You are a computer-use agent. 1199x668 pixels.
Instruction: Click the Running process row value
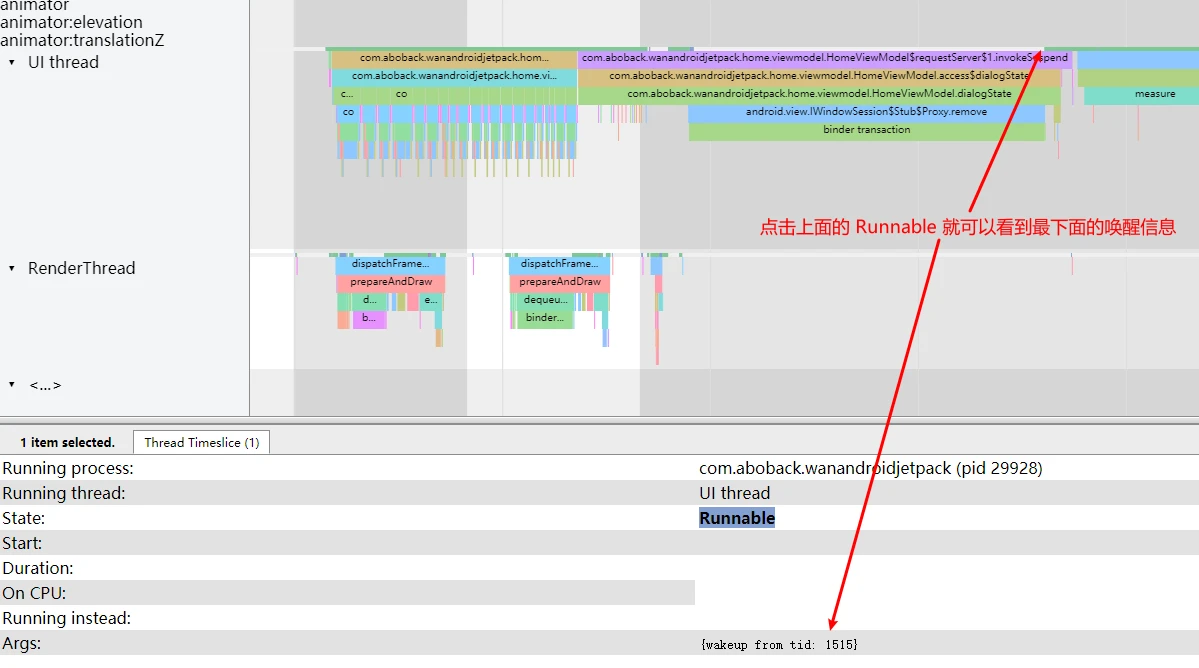pos(870,467)
